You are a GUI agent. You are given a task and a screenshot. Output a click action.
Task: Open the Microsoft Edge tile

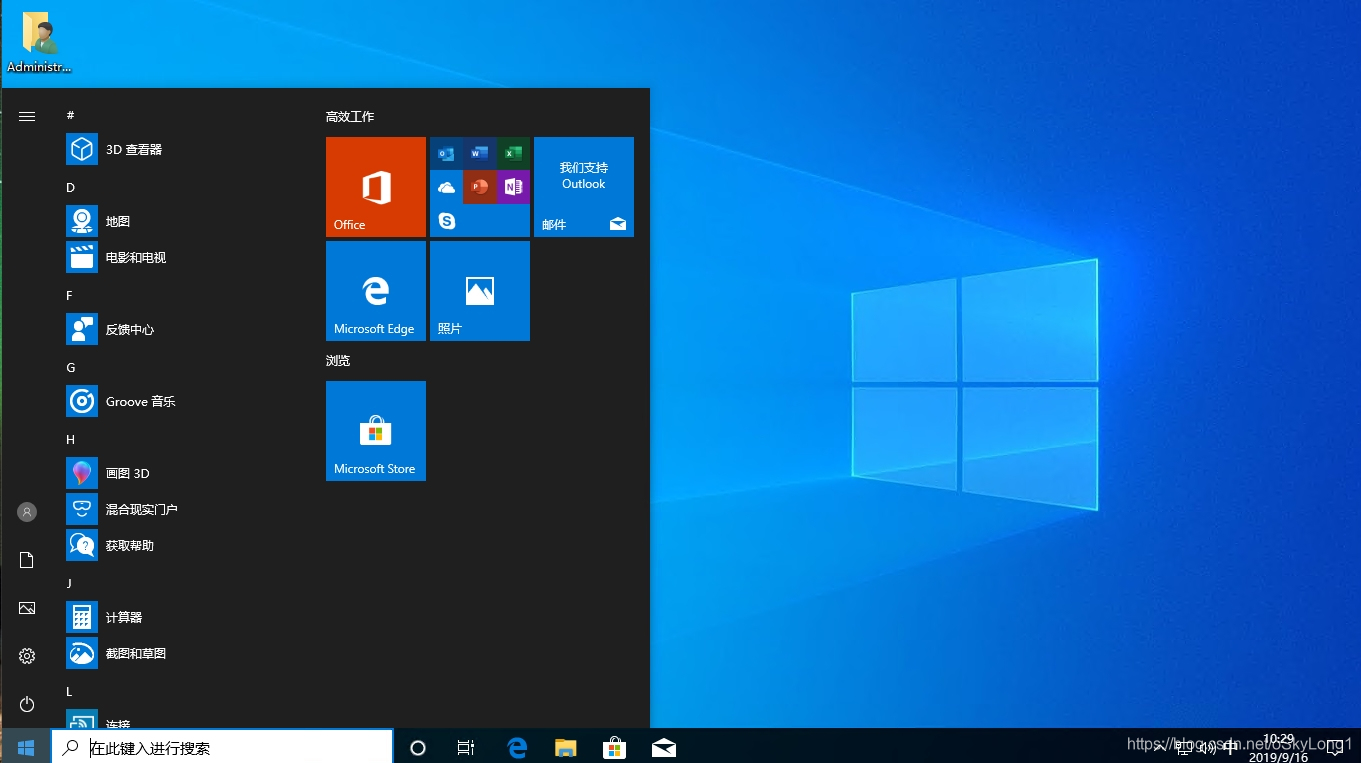(376, 291)
